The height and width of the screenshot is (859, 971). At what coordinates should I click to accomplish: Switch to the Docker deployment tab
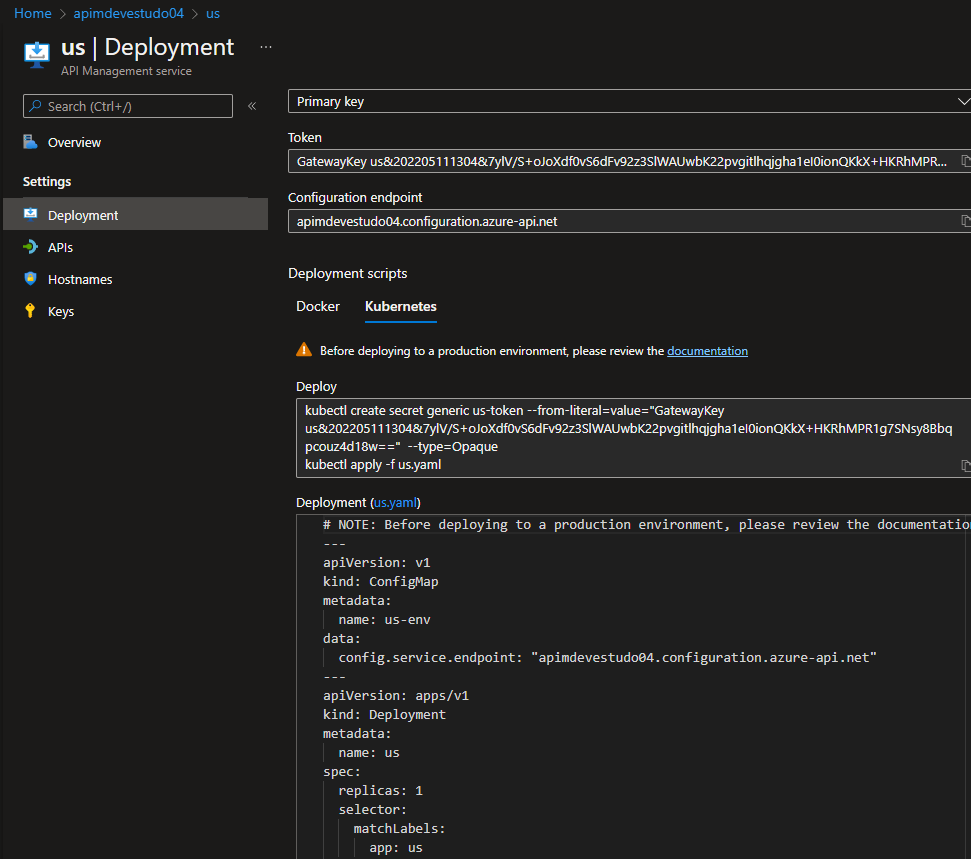[318, 306]
